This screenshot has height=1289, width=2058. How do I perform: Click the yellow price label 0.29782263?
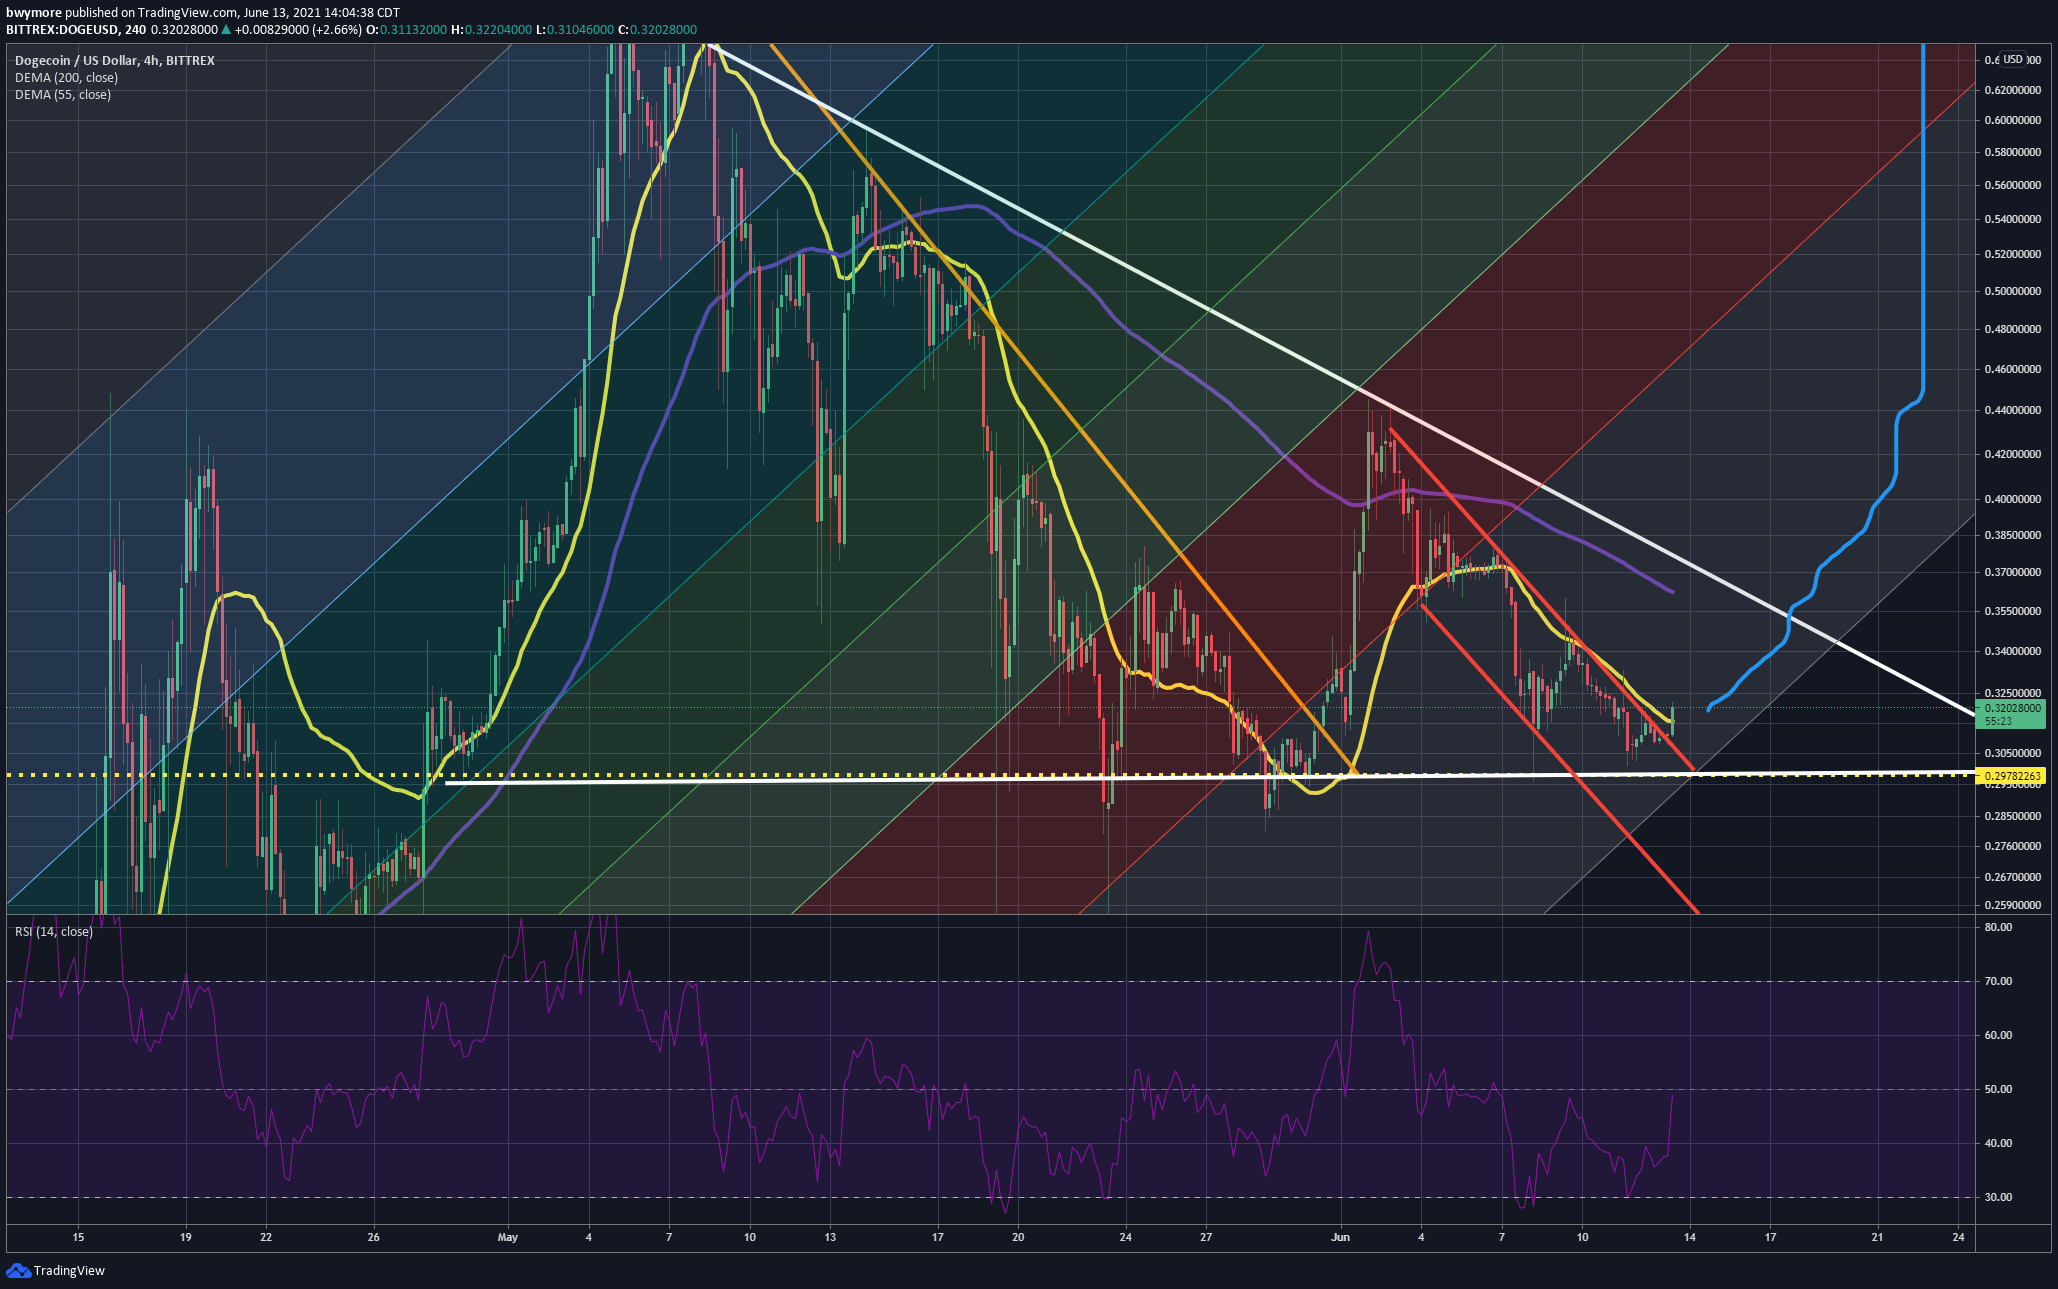(x=2012, y=775)
